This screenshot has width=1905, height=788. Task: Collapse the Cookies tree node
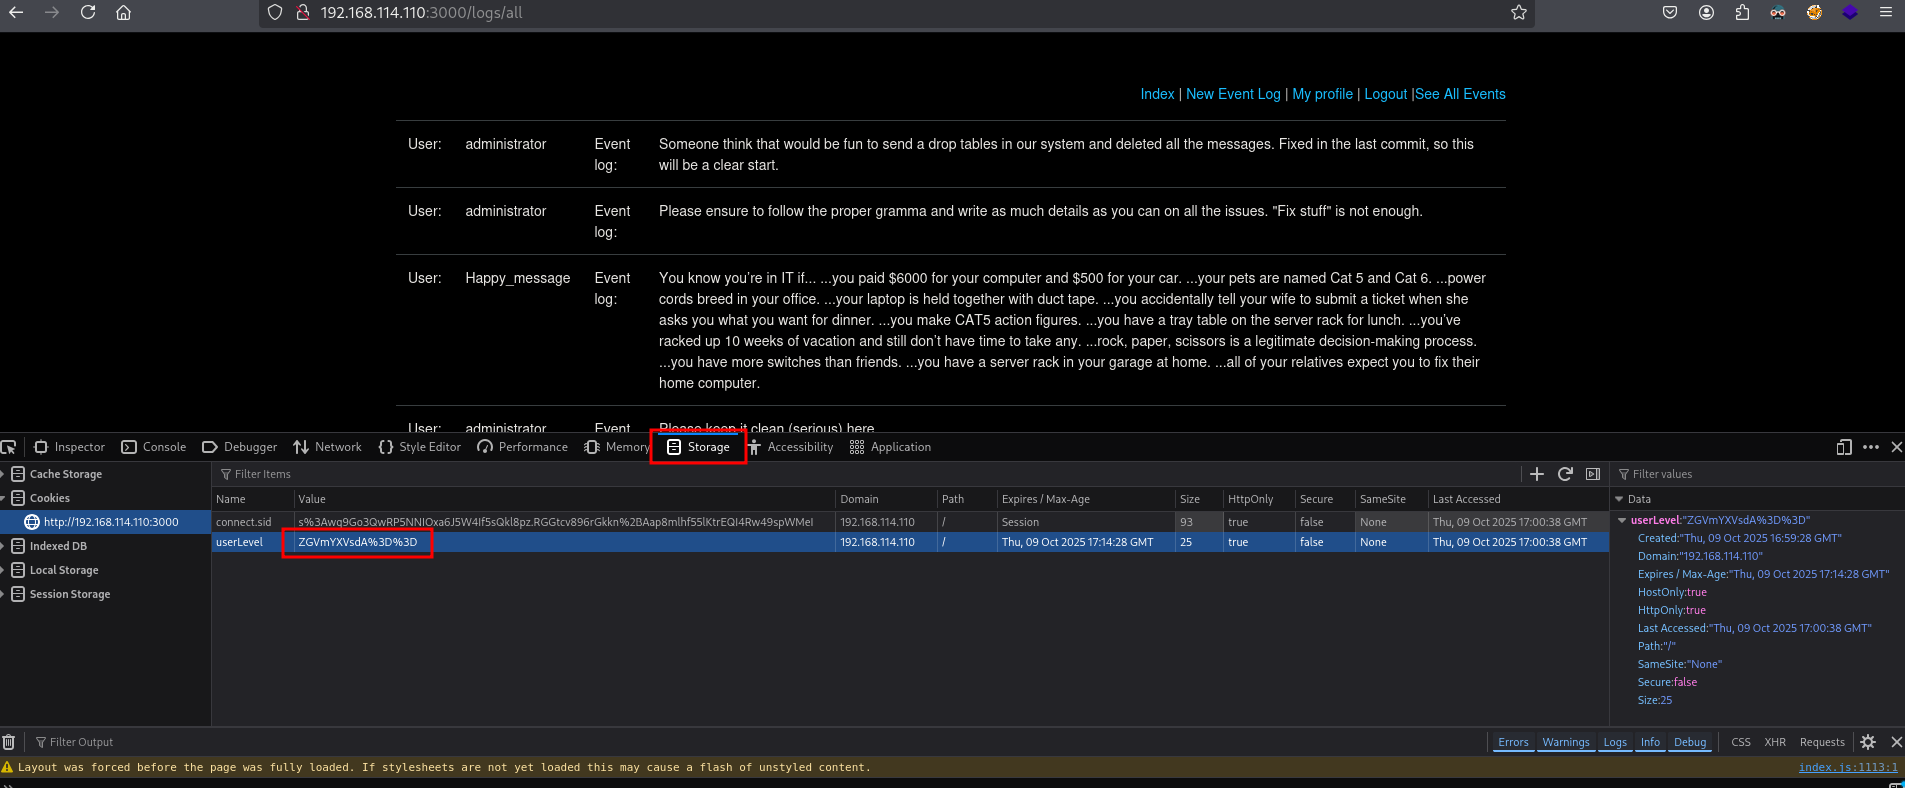pos(4,498)
